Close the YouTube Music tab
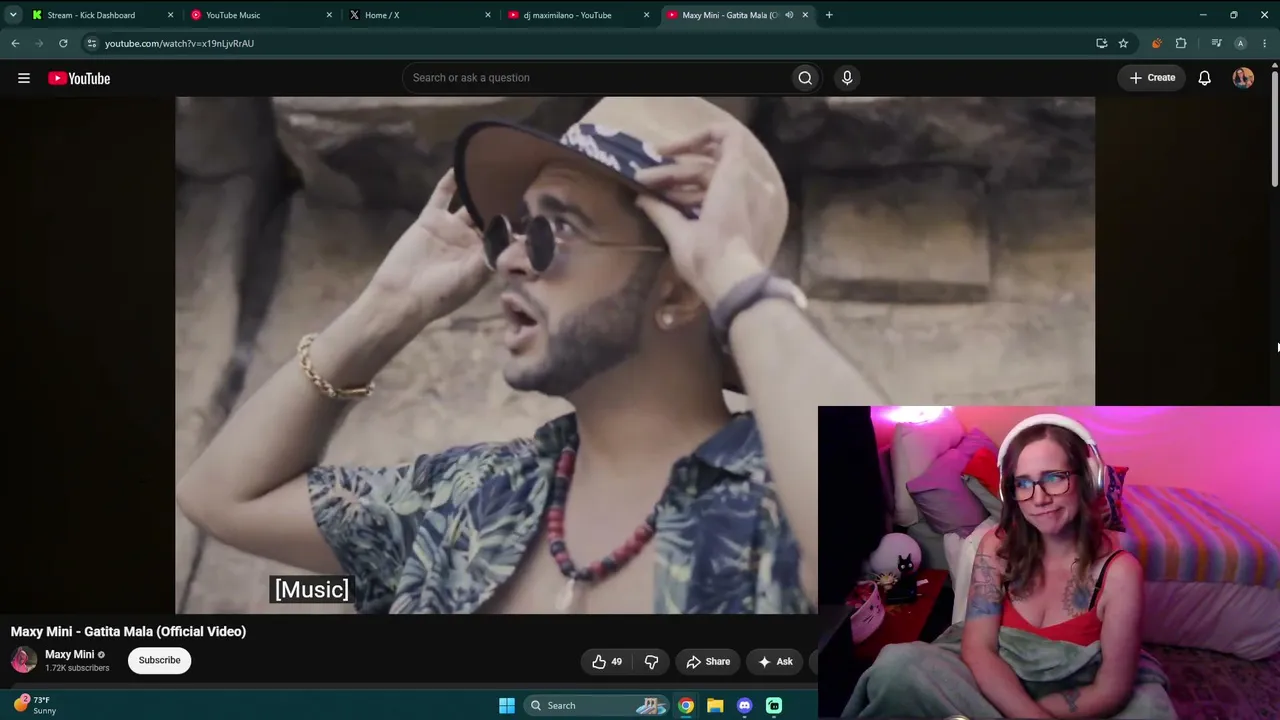1280x720 pixels. coord(329,15)
